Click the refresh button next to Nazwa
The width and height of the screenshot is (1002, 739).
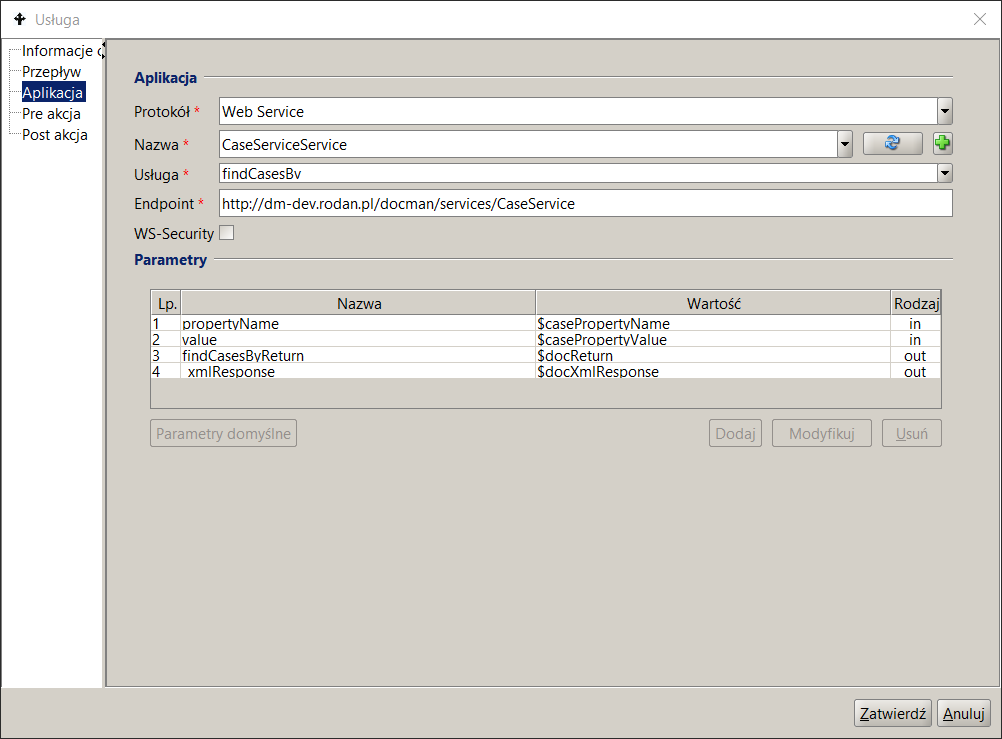[x=892, y=144]
